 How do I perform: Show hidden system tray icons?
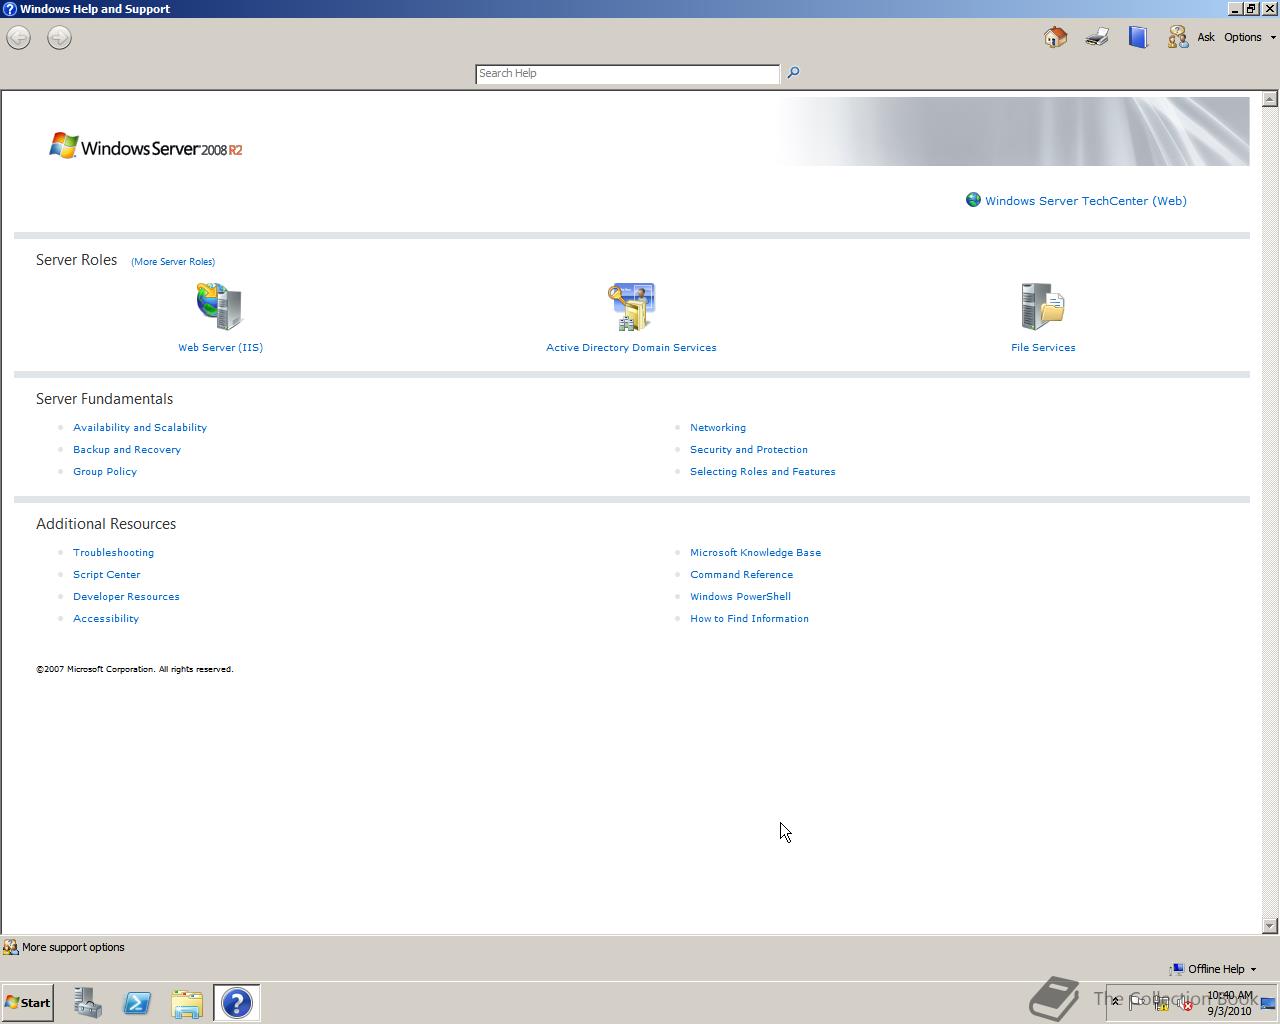coord(1116,1002)
